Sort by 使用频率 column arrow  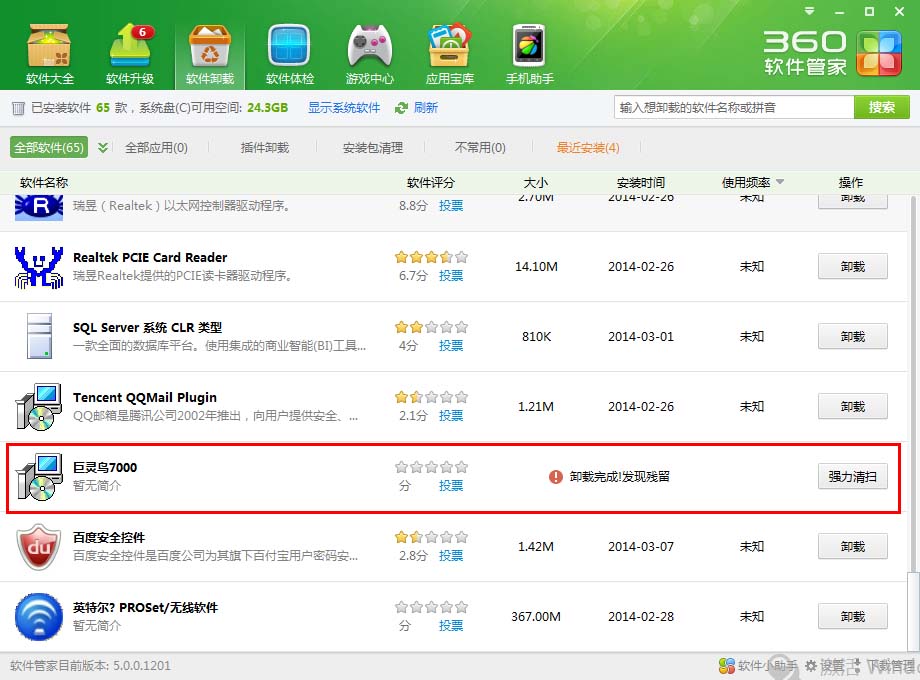click(x=779, y=182)
